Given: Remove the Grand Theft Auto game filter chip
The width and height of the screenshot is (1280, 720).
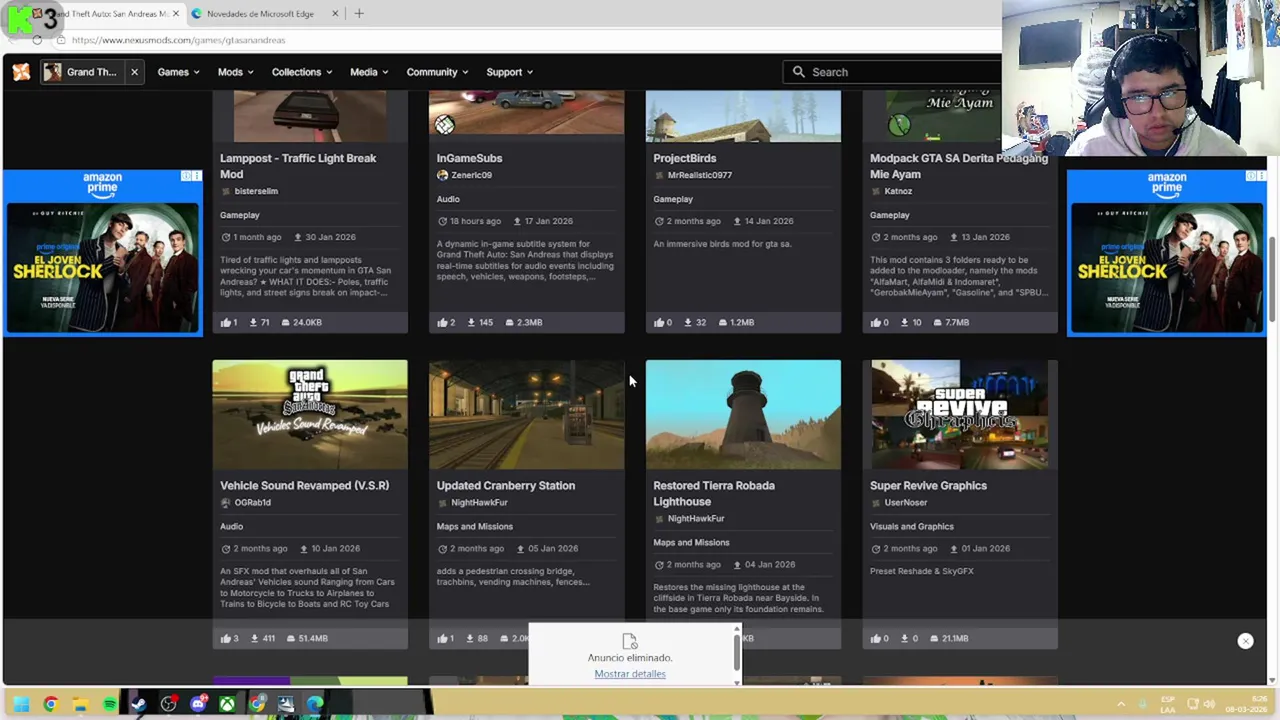Looking at the screenshot, I should 134,72.
